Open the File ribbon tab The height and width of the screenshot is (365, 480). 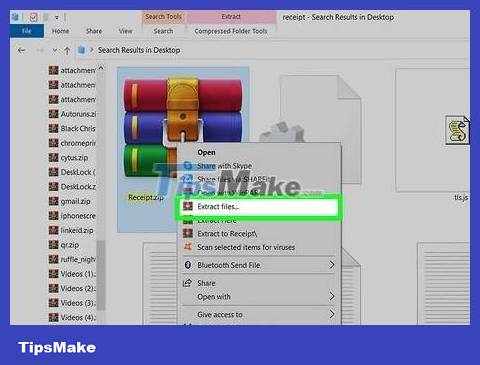(x=27, y=31)
